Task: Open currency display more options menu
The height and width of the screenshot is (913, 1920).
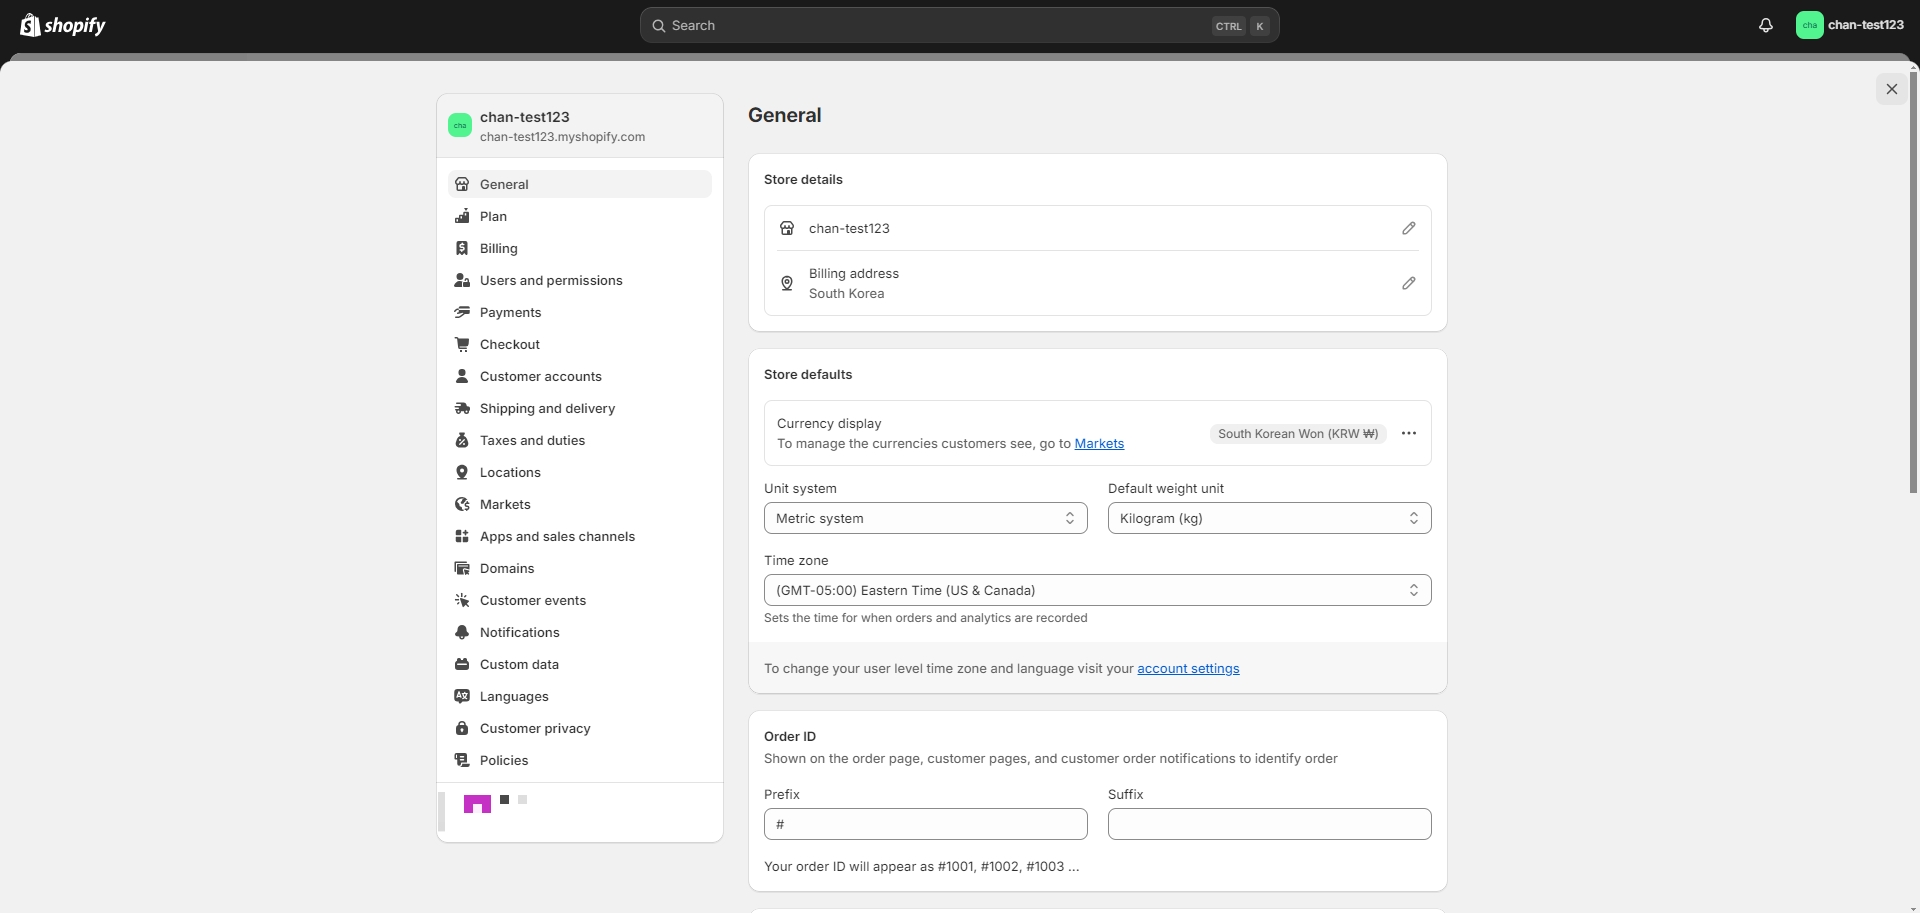Action: point(1409,433)
